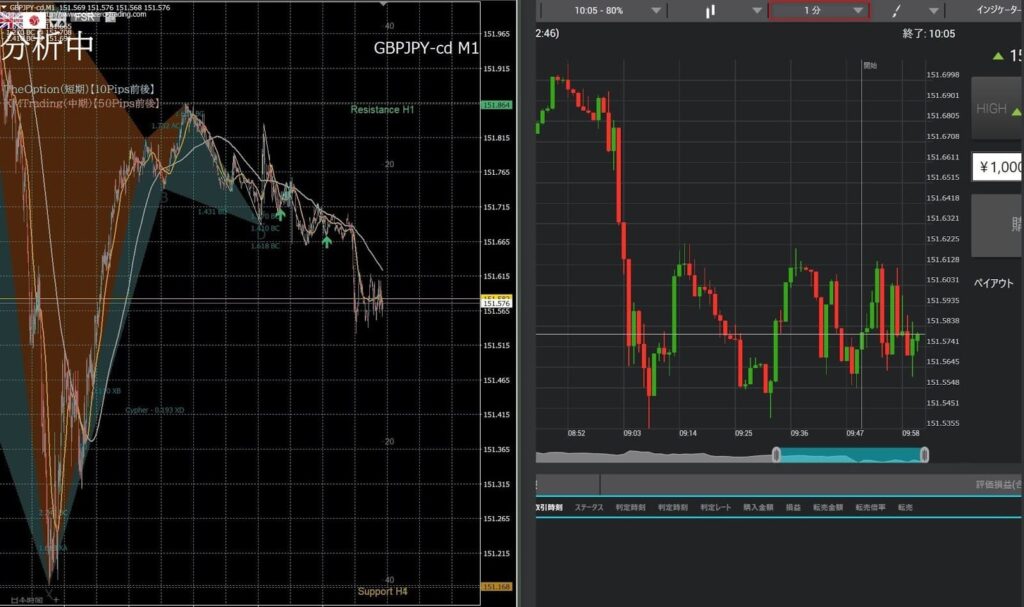The image size is (1024, 607).
Task: Open the 1分 timeframe dropdown
Action: (819, 10)
